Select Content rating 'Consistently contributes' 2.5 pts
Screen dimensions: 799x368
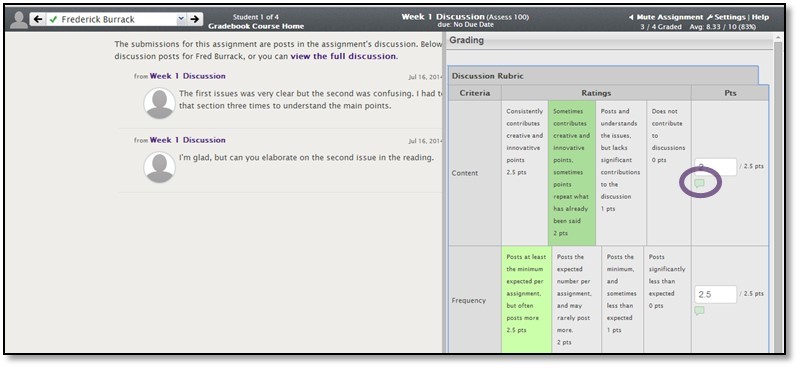point(525,173)
